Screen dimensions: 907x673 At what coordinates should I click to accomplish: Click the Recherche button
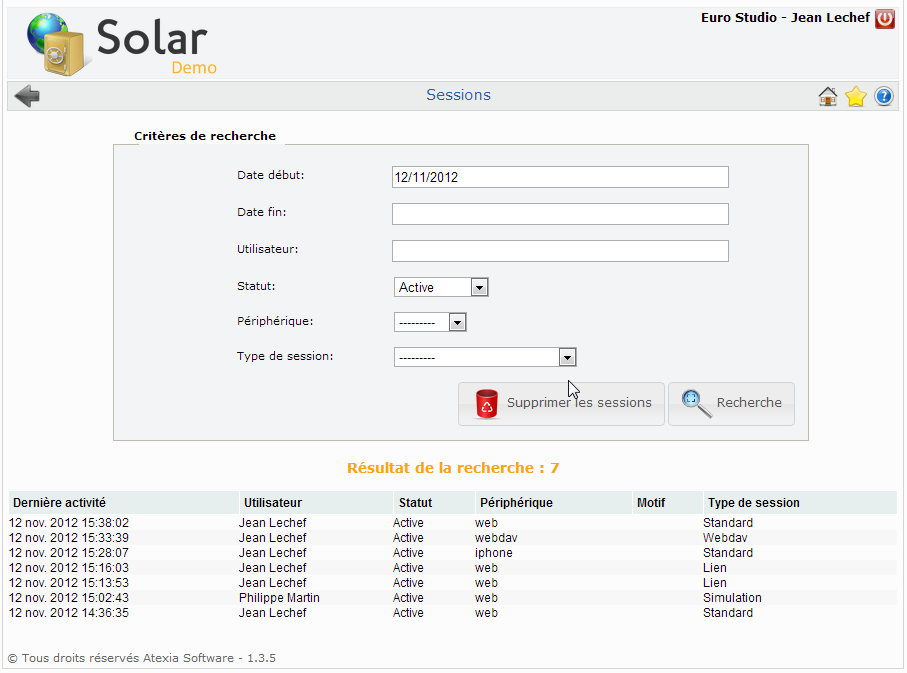[731, 404]
